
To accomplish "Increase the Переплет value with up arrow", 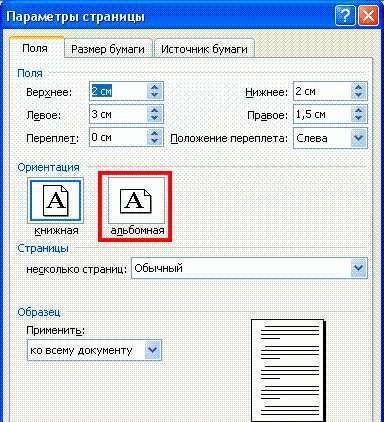I will 154,133.
